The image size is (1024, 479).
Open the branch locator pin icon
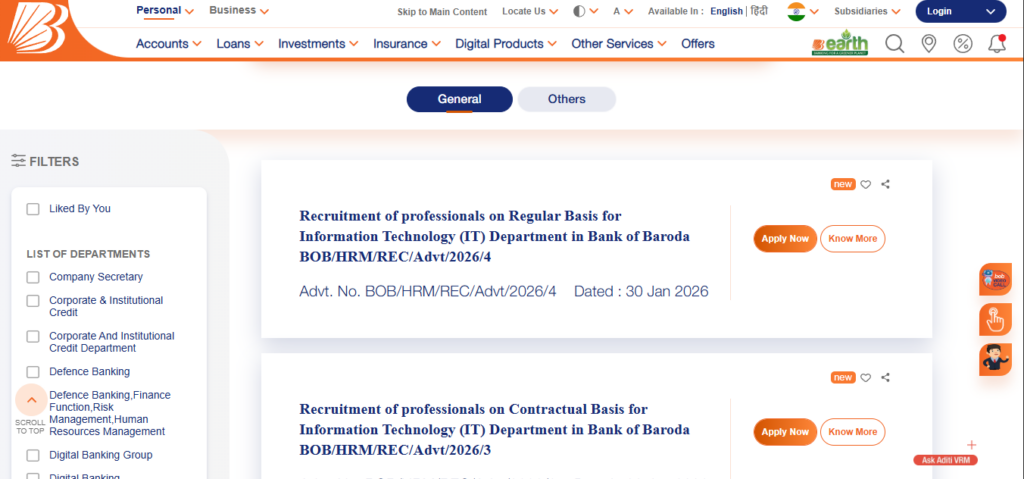point(929,43)
